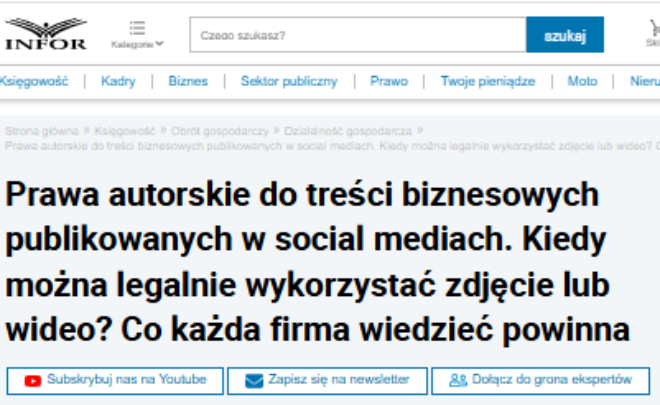
Task: Click 'Strona główna' breadcrumb link
Action: tap(42, 131)
